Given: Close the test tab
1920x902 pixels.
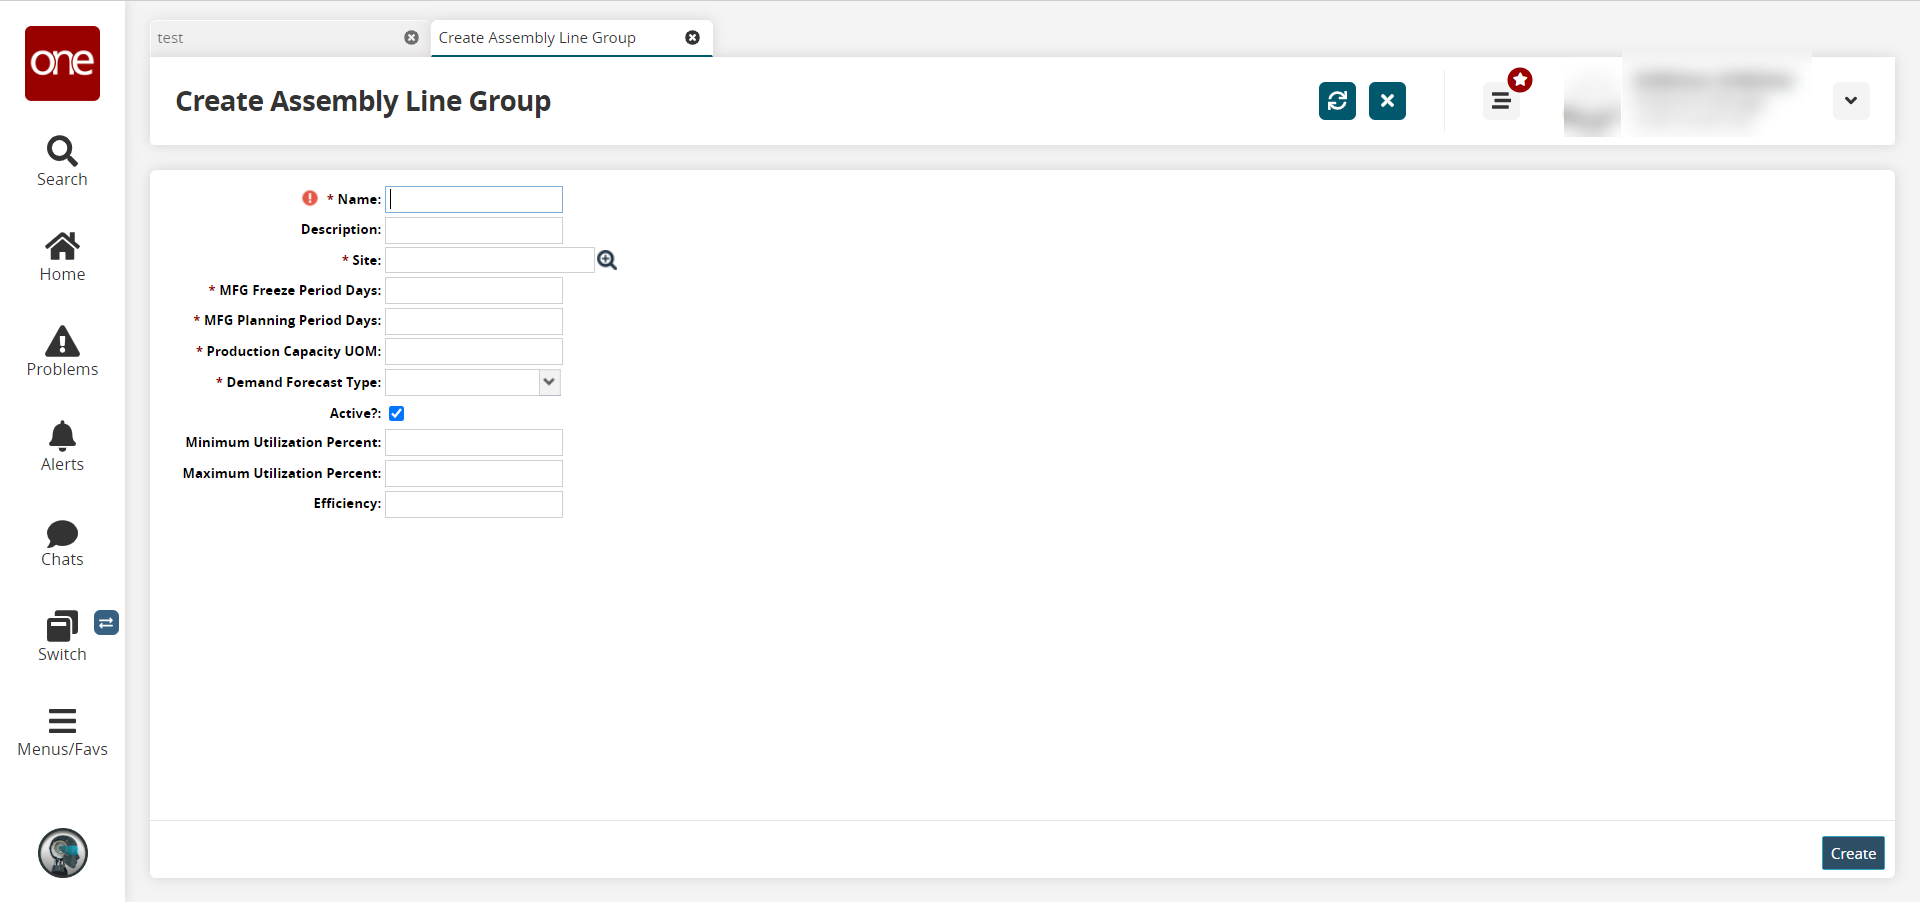Looking at the screenshot, I should (411, 37).
